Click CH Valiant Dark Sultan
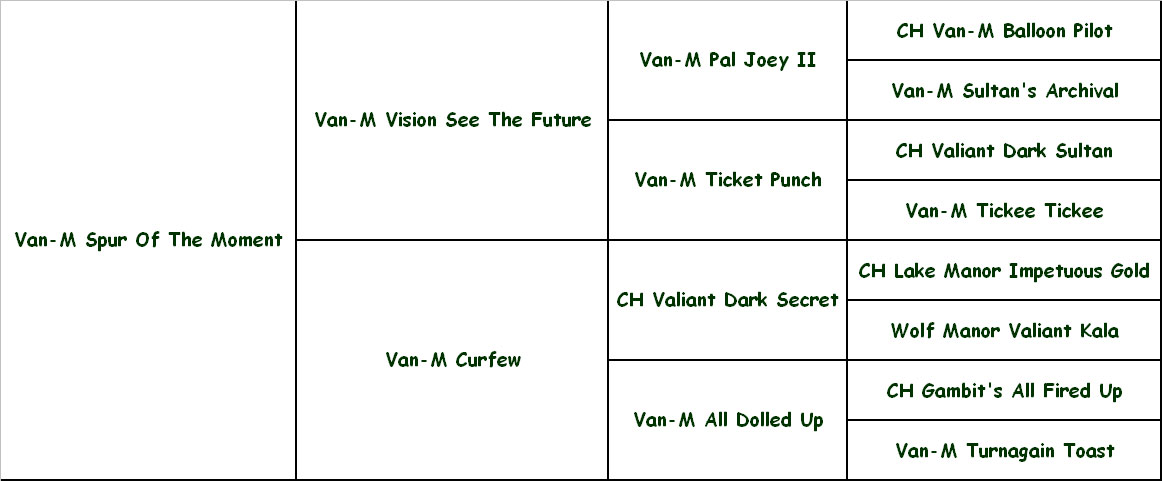The width and height of the screenshot is (1162, 481). 1004,150
